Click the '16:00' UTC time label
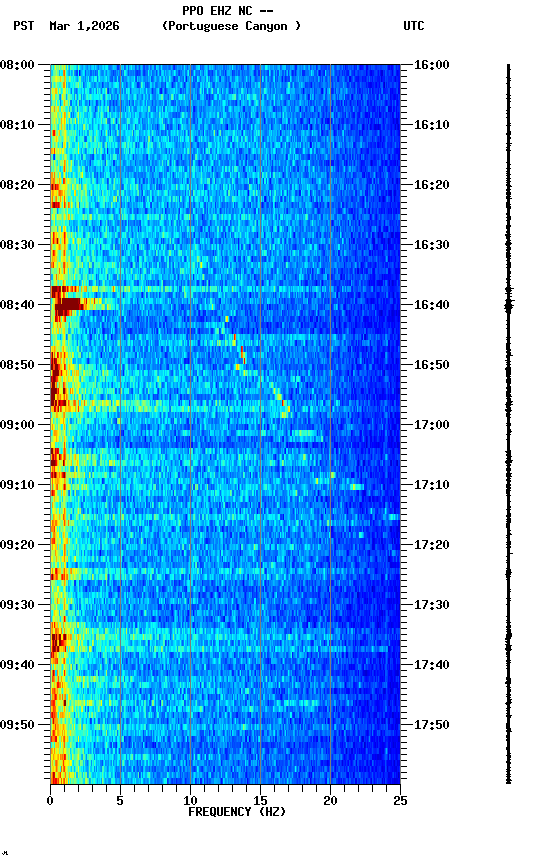Screen dimensions: 552x864 (432, 65)
